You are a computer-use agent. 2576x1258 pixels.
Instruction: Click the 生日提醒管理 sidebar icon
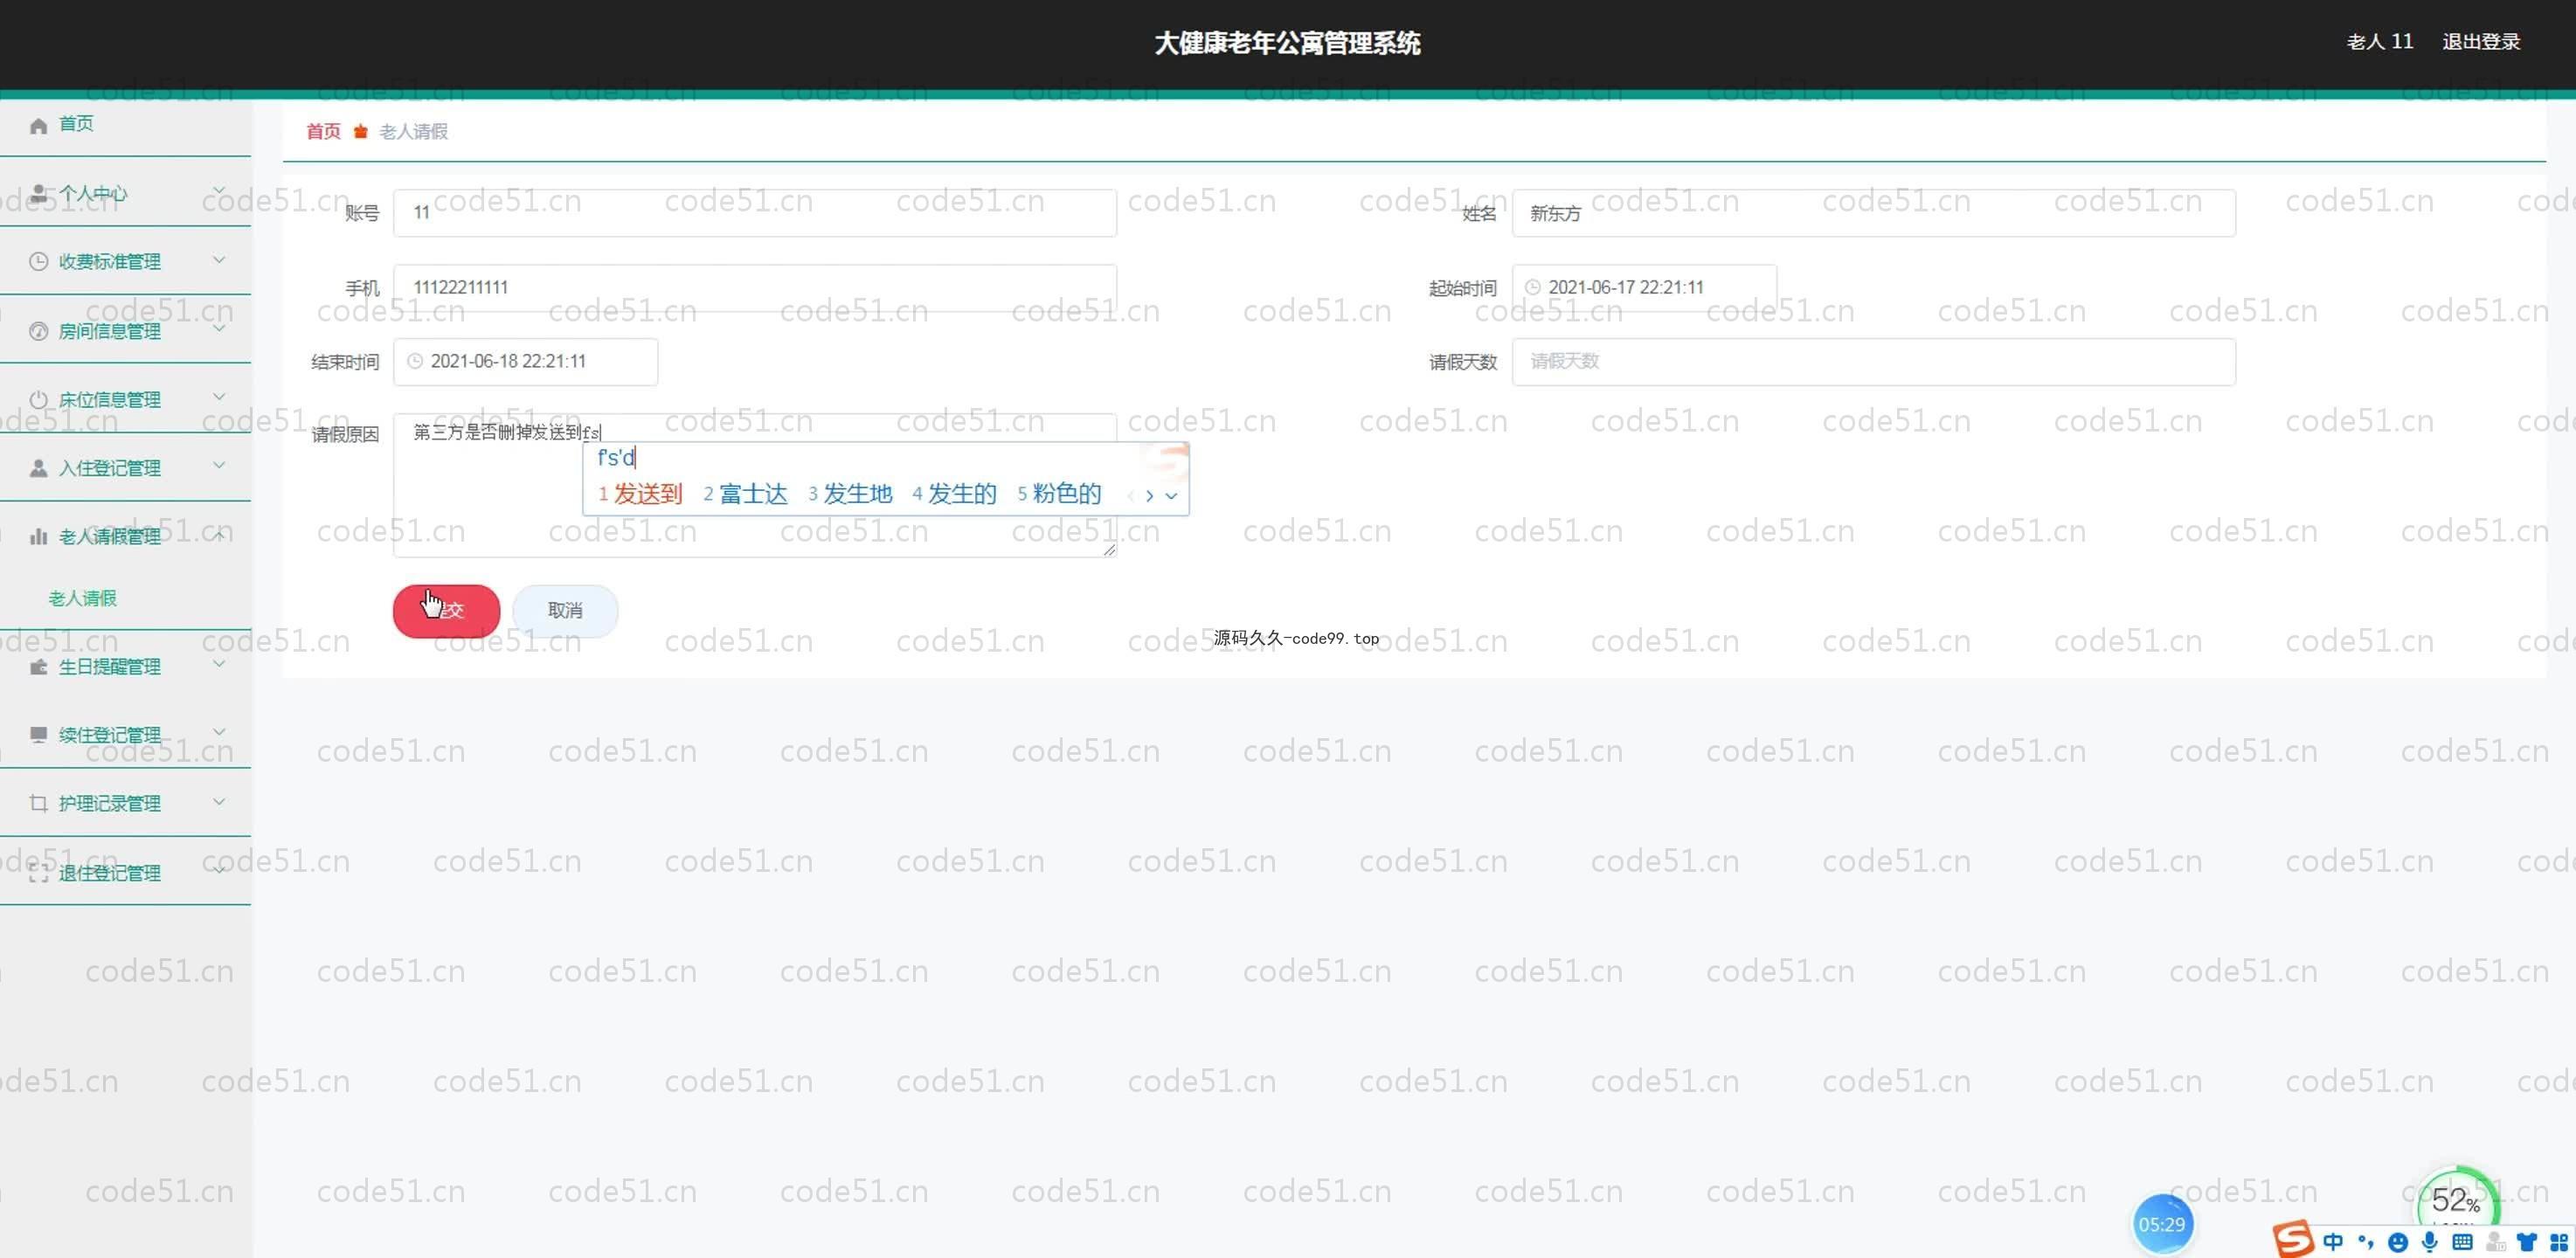[38, 667]
